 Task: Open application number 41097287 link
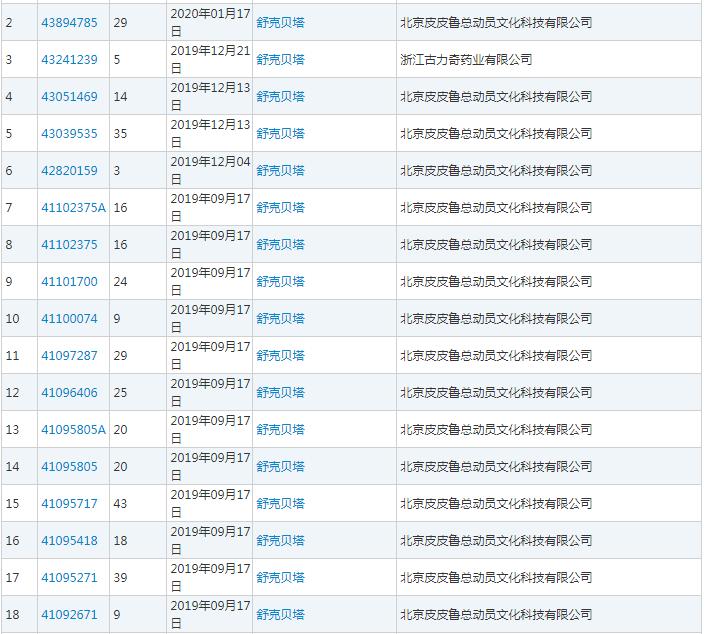coord(69,356)
